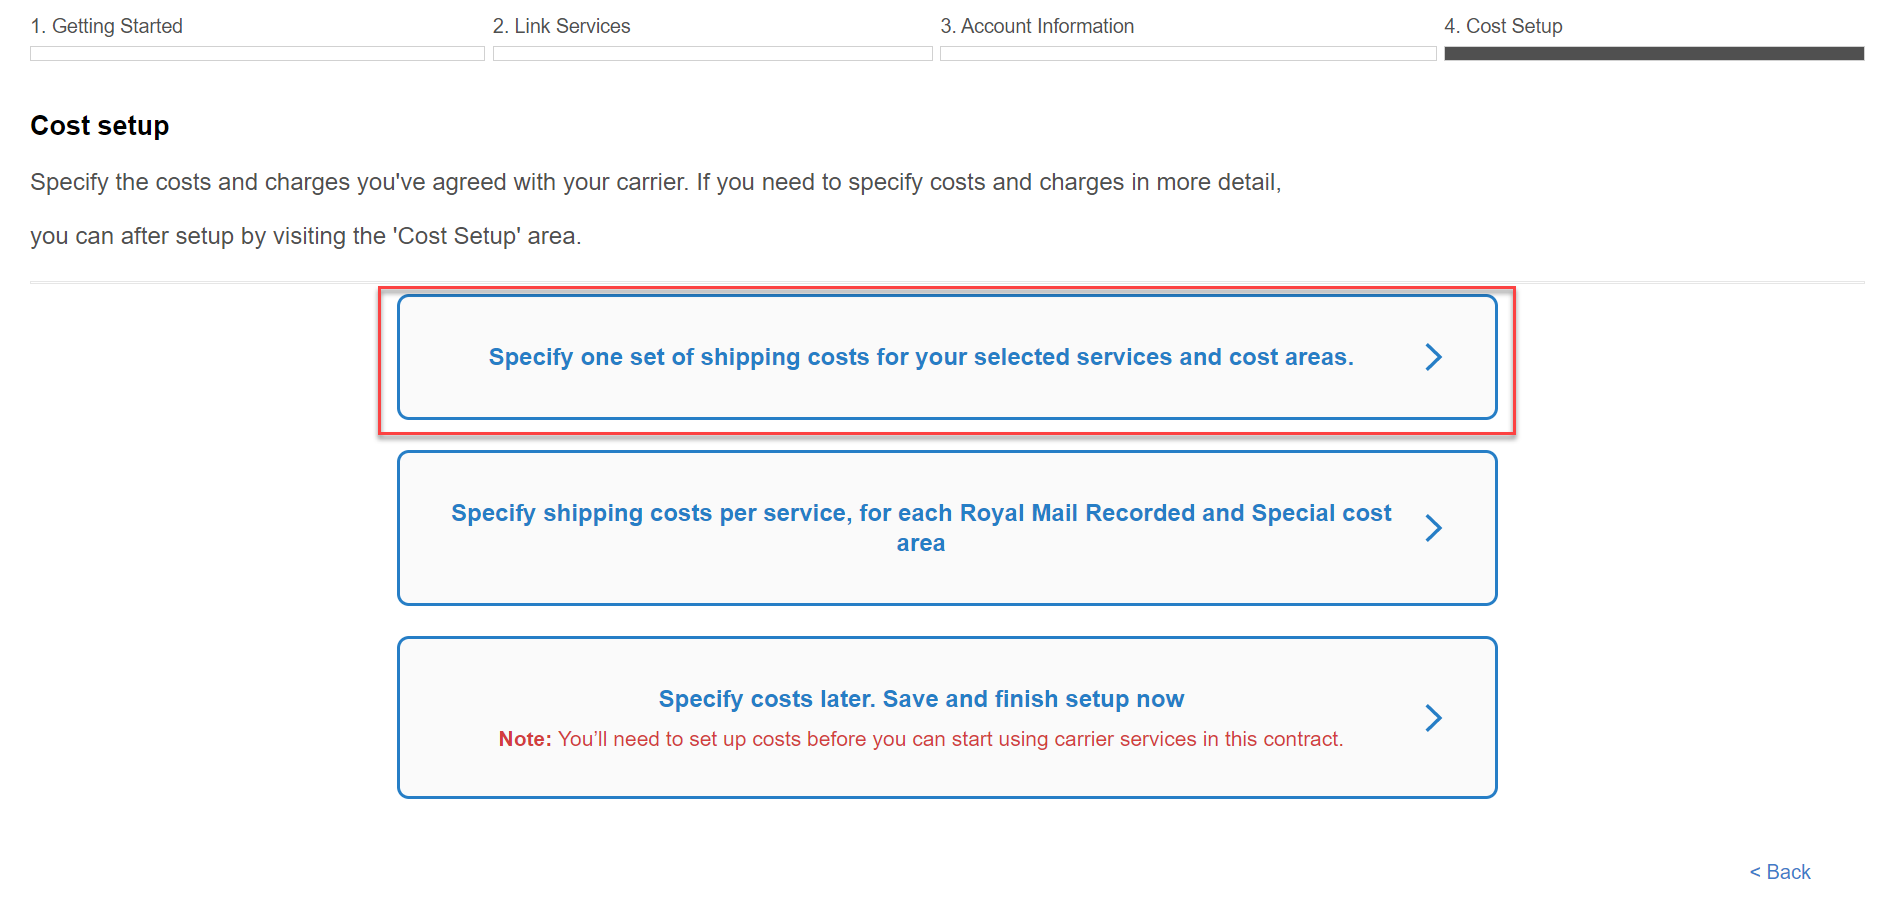Open the '3. Account Information' step
Image resolution: width=1895 pixels, height=908 pixels.
point(1037,26)
